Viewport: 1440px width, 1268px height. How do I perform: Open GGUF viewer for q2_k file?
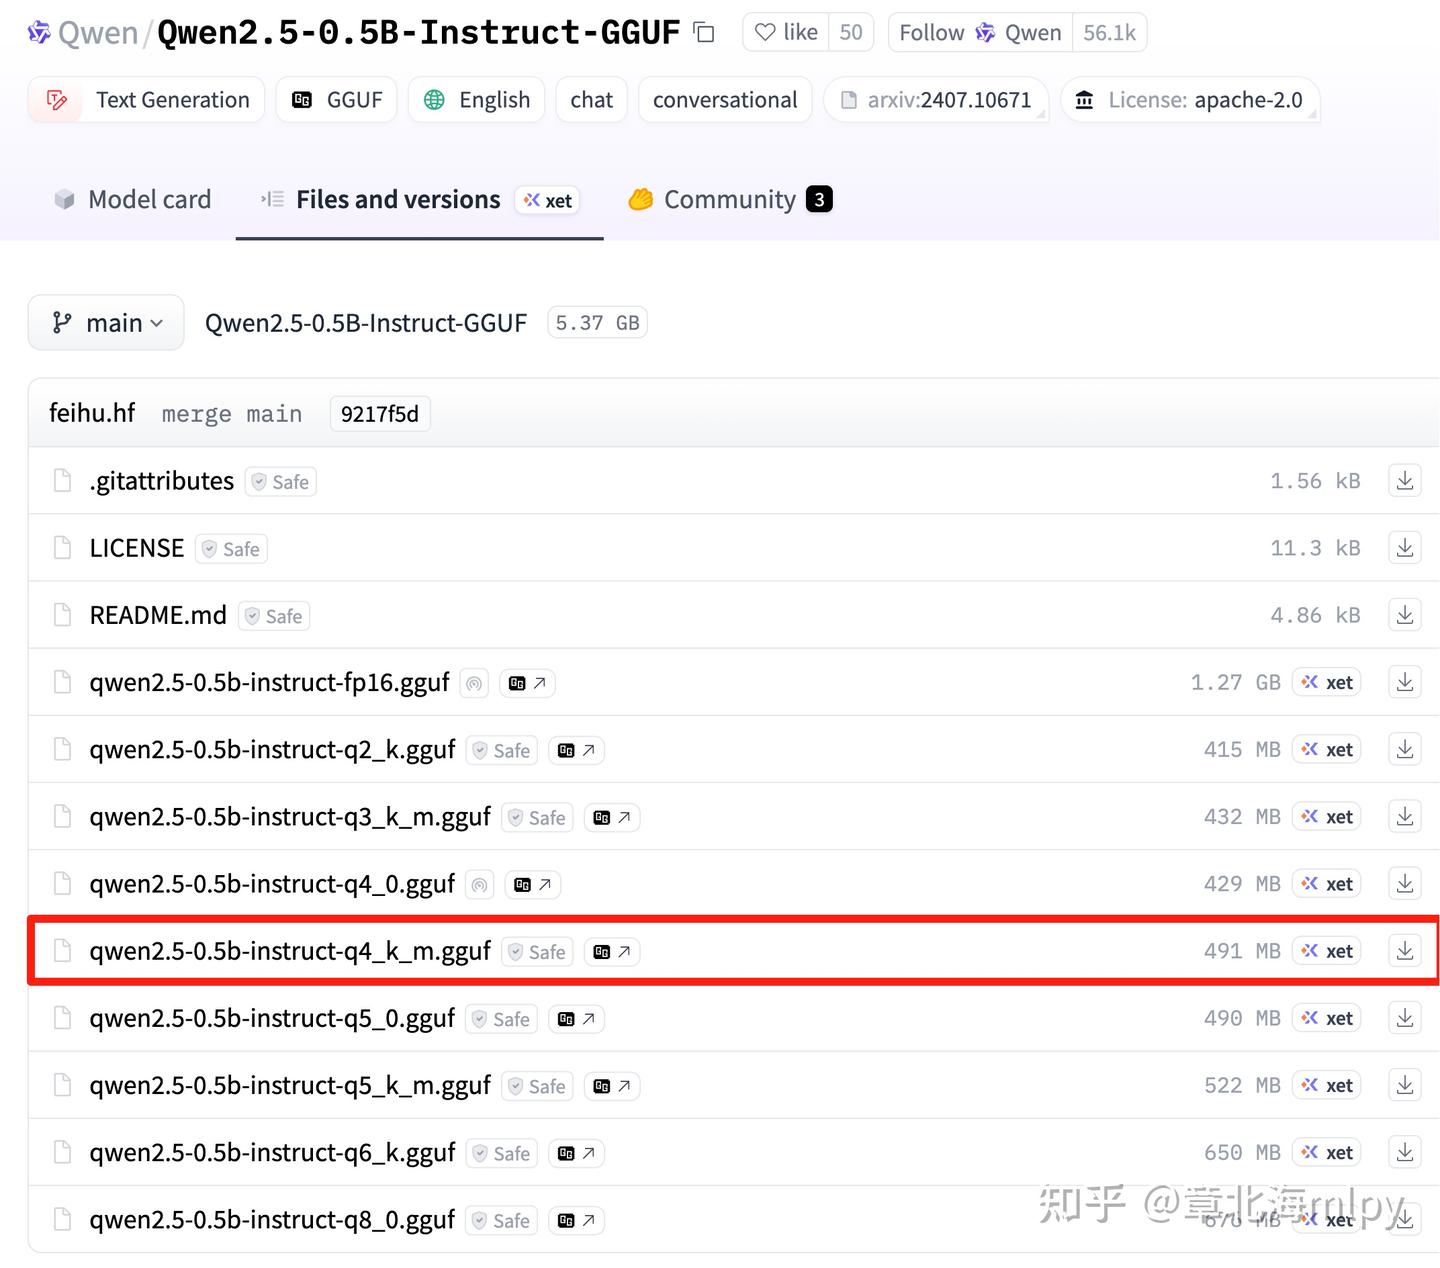pyautogui.click(x=577, y=750)
